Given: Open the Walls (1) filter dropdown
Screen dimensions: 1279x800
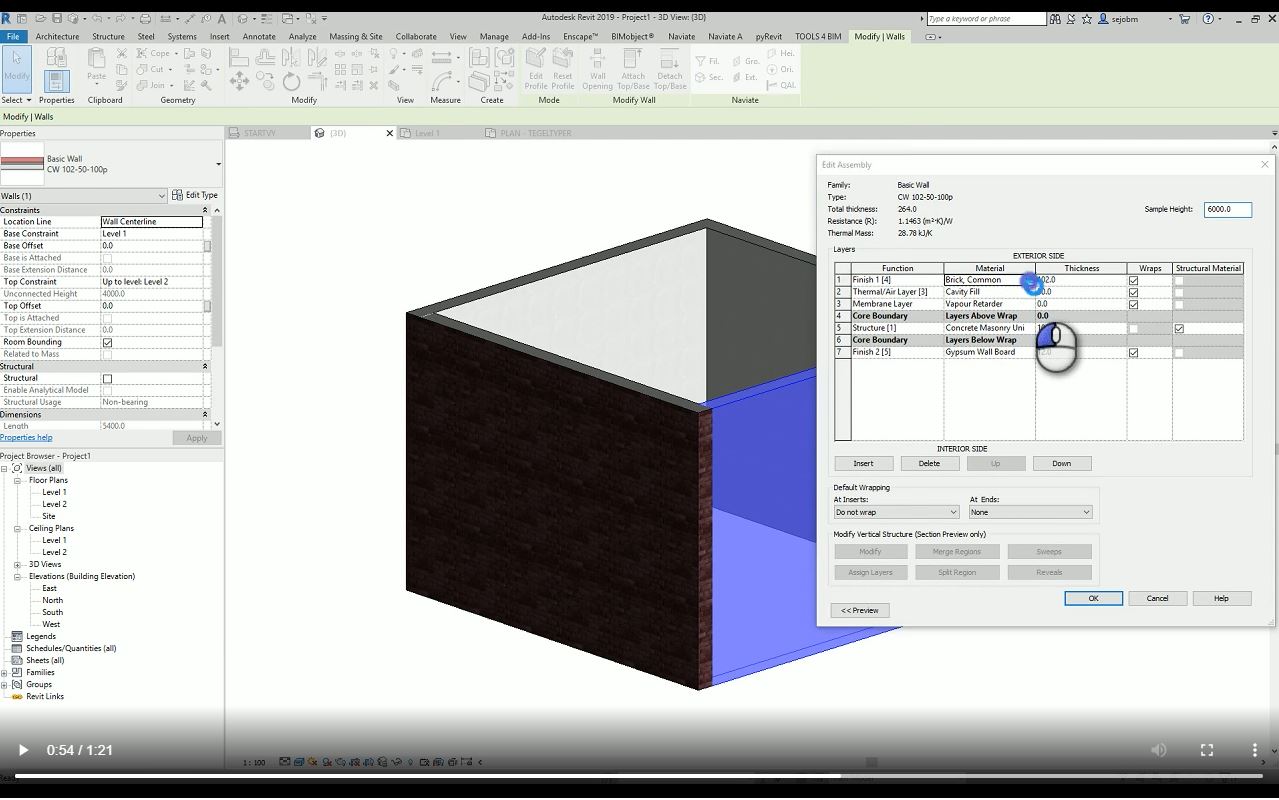Looking at the screenshot, I should 83,196.
